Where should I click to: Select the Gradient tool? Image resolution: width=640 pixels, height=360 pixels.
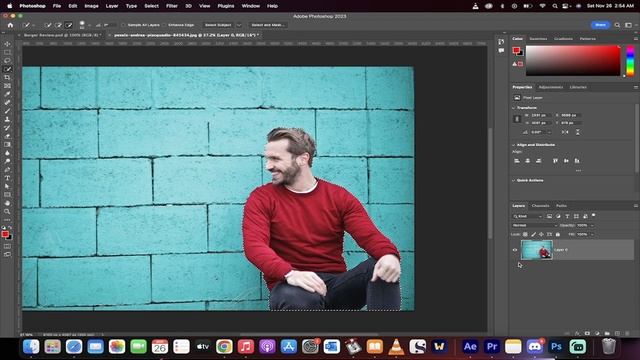pos(7,144)
